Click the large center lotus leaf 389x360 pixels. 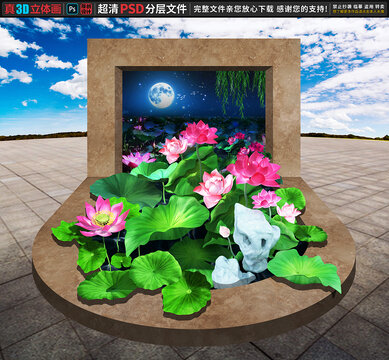167,222
